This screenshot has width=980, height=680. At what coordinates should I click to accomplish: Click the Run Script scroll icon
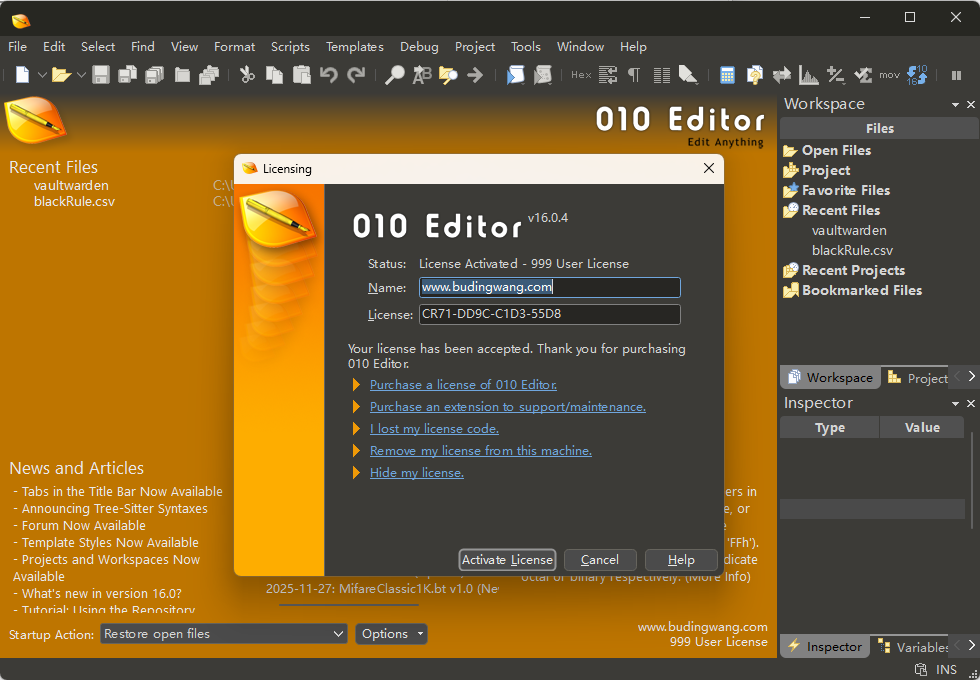(515, 75)
